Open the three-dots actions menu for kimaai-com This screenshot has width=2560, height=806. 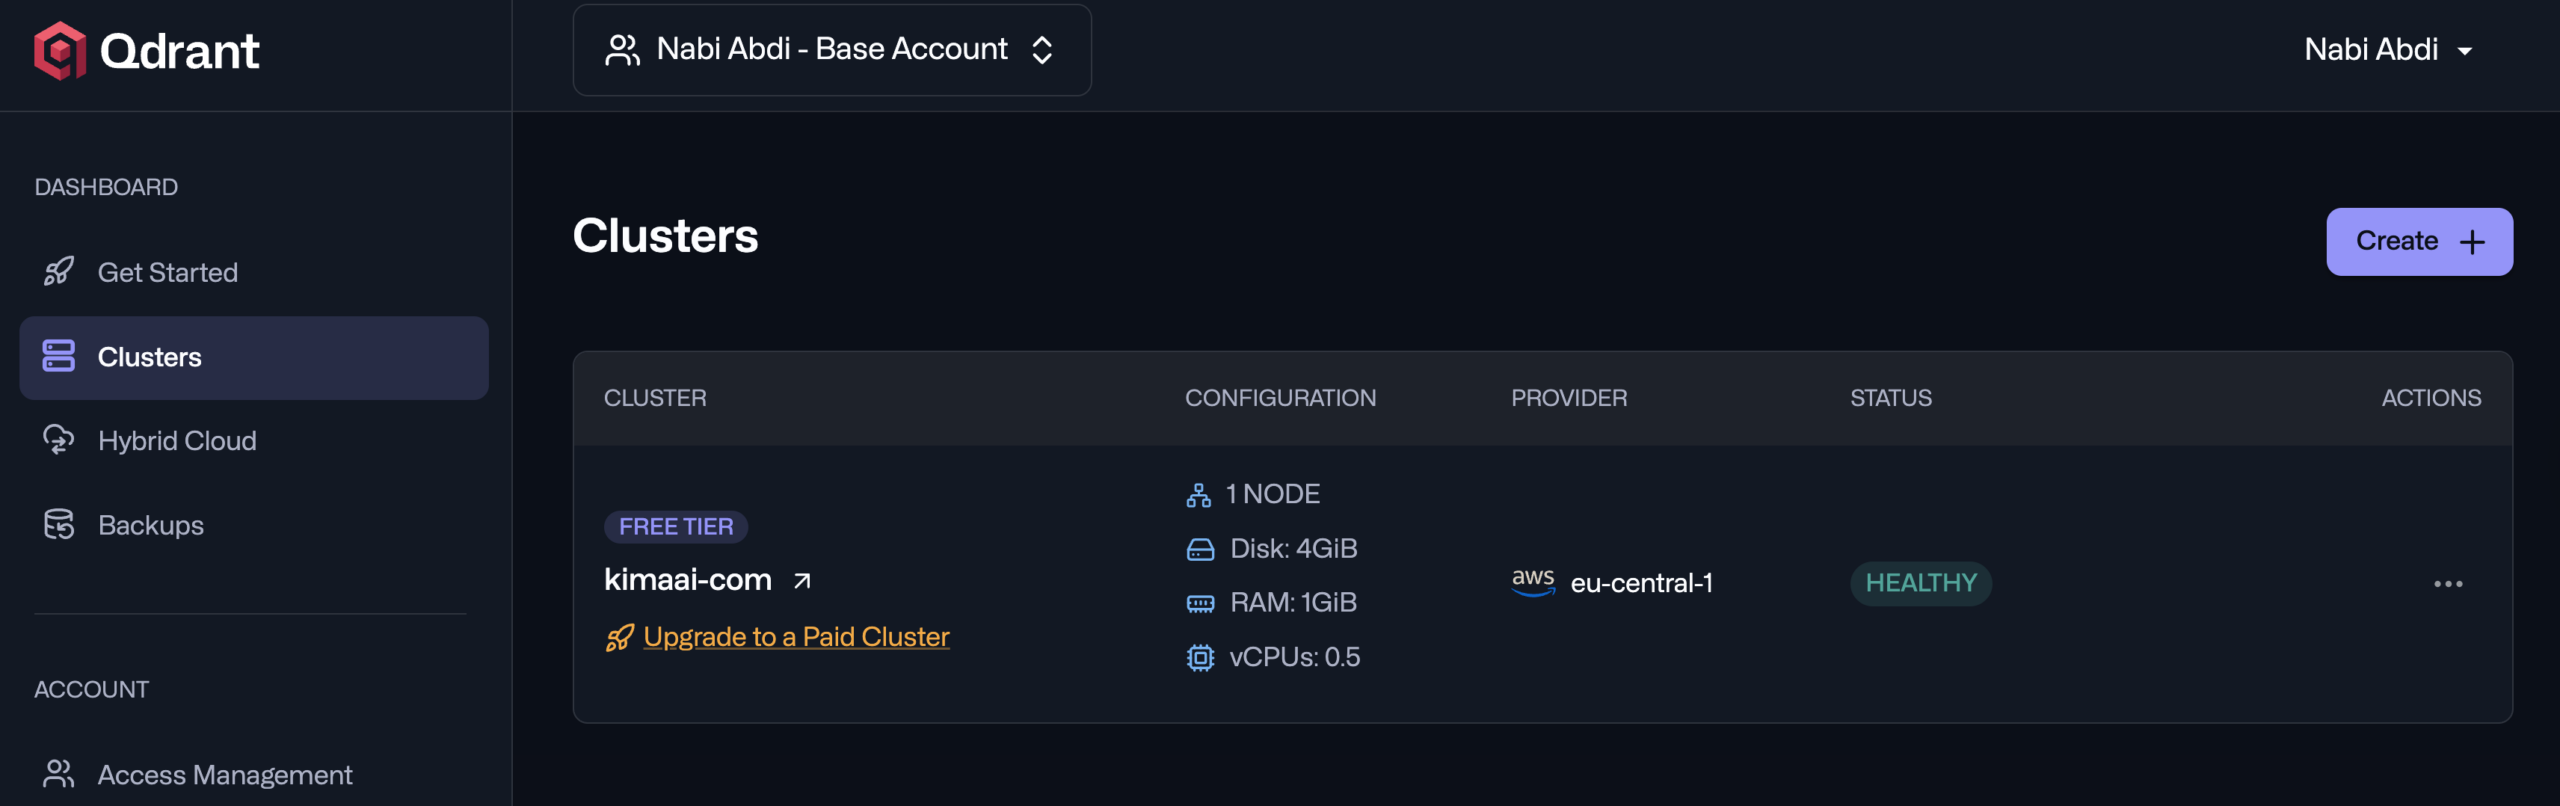click(2448, 584)
